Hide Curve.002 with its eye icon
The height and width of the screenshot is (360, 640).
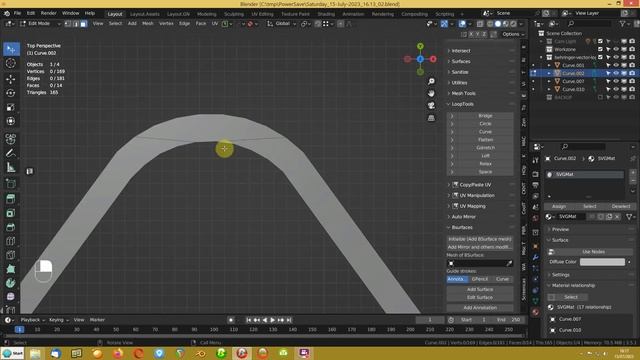point(616,73)
